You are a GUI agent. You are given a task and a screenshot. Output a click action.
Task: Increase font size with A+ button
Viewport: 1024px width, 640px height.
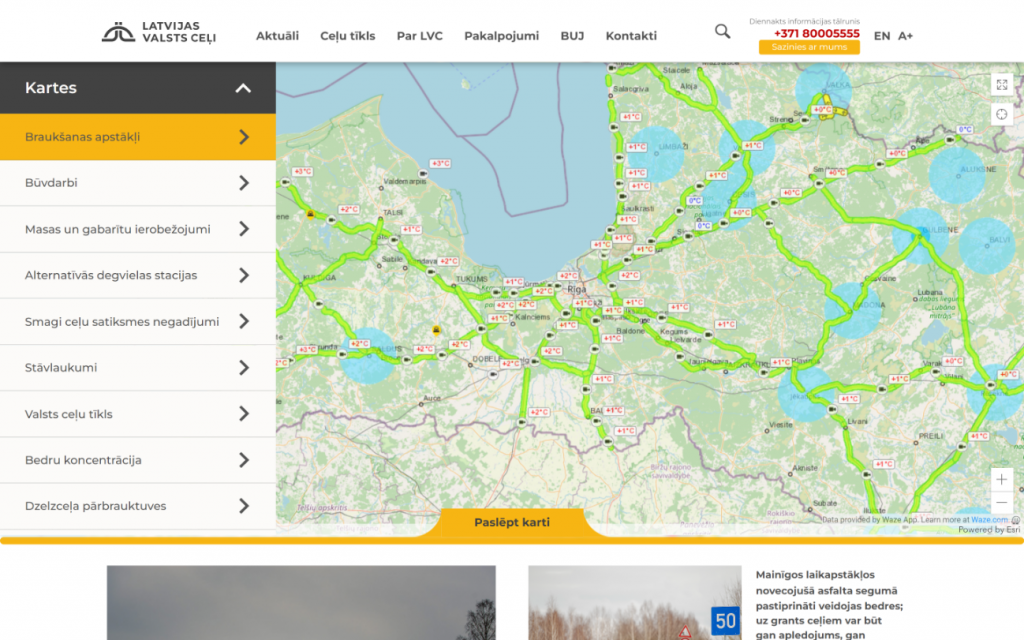tap(905, 36)
